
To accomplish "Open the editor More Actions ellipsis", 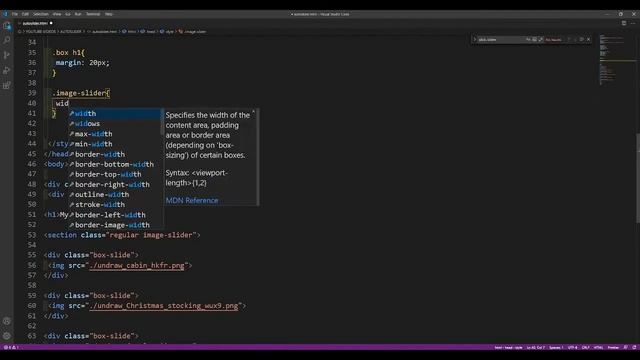I will pos(633,23).
